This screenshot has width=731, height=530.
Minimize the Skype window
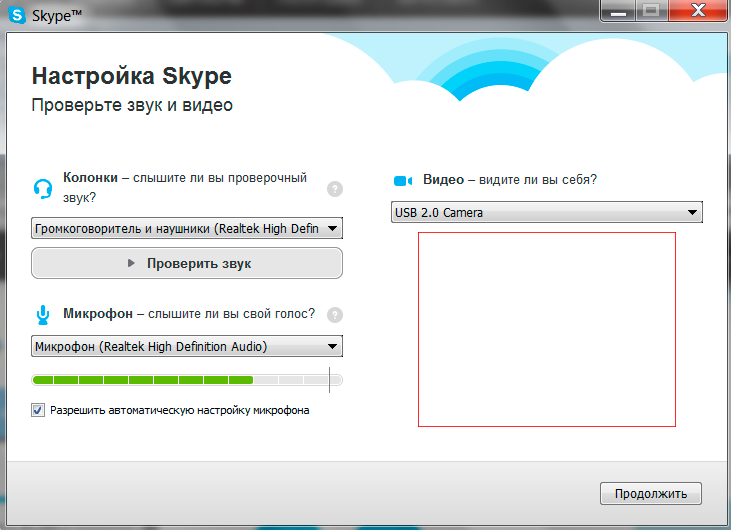pyautogui.click(x=618, y=11)
